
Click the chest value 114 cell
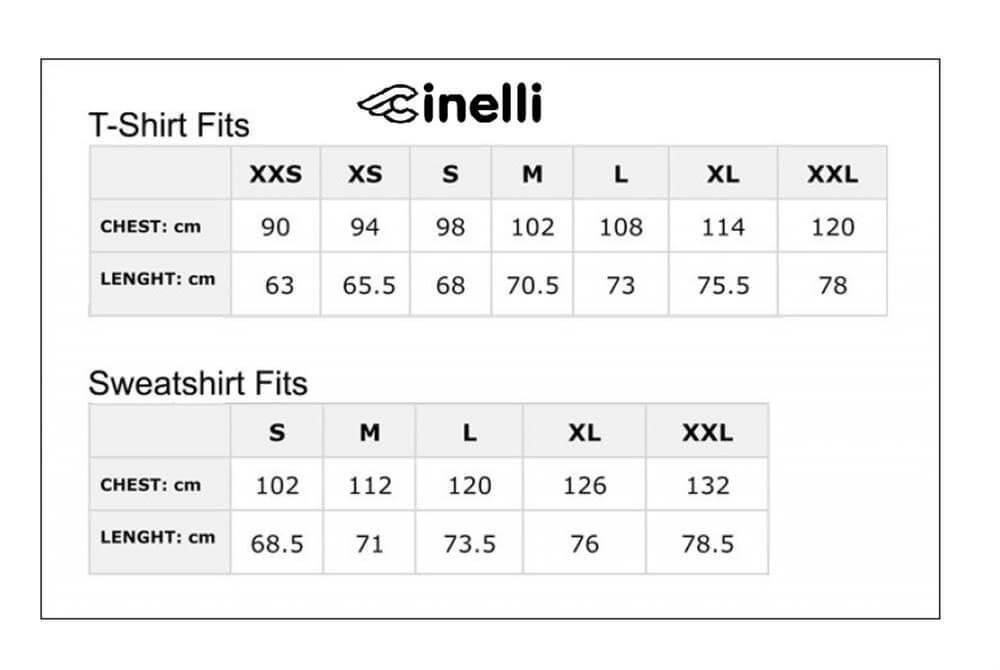point(723,226)
